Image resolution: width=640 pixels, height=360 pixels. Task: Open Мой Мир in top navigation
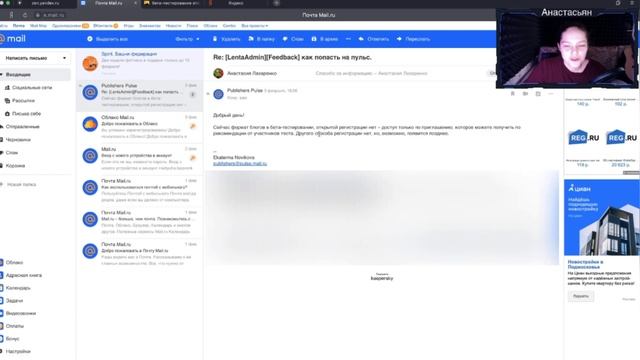click(x=38, y=25)
